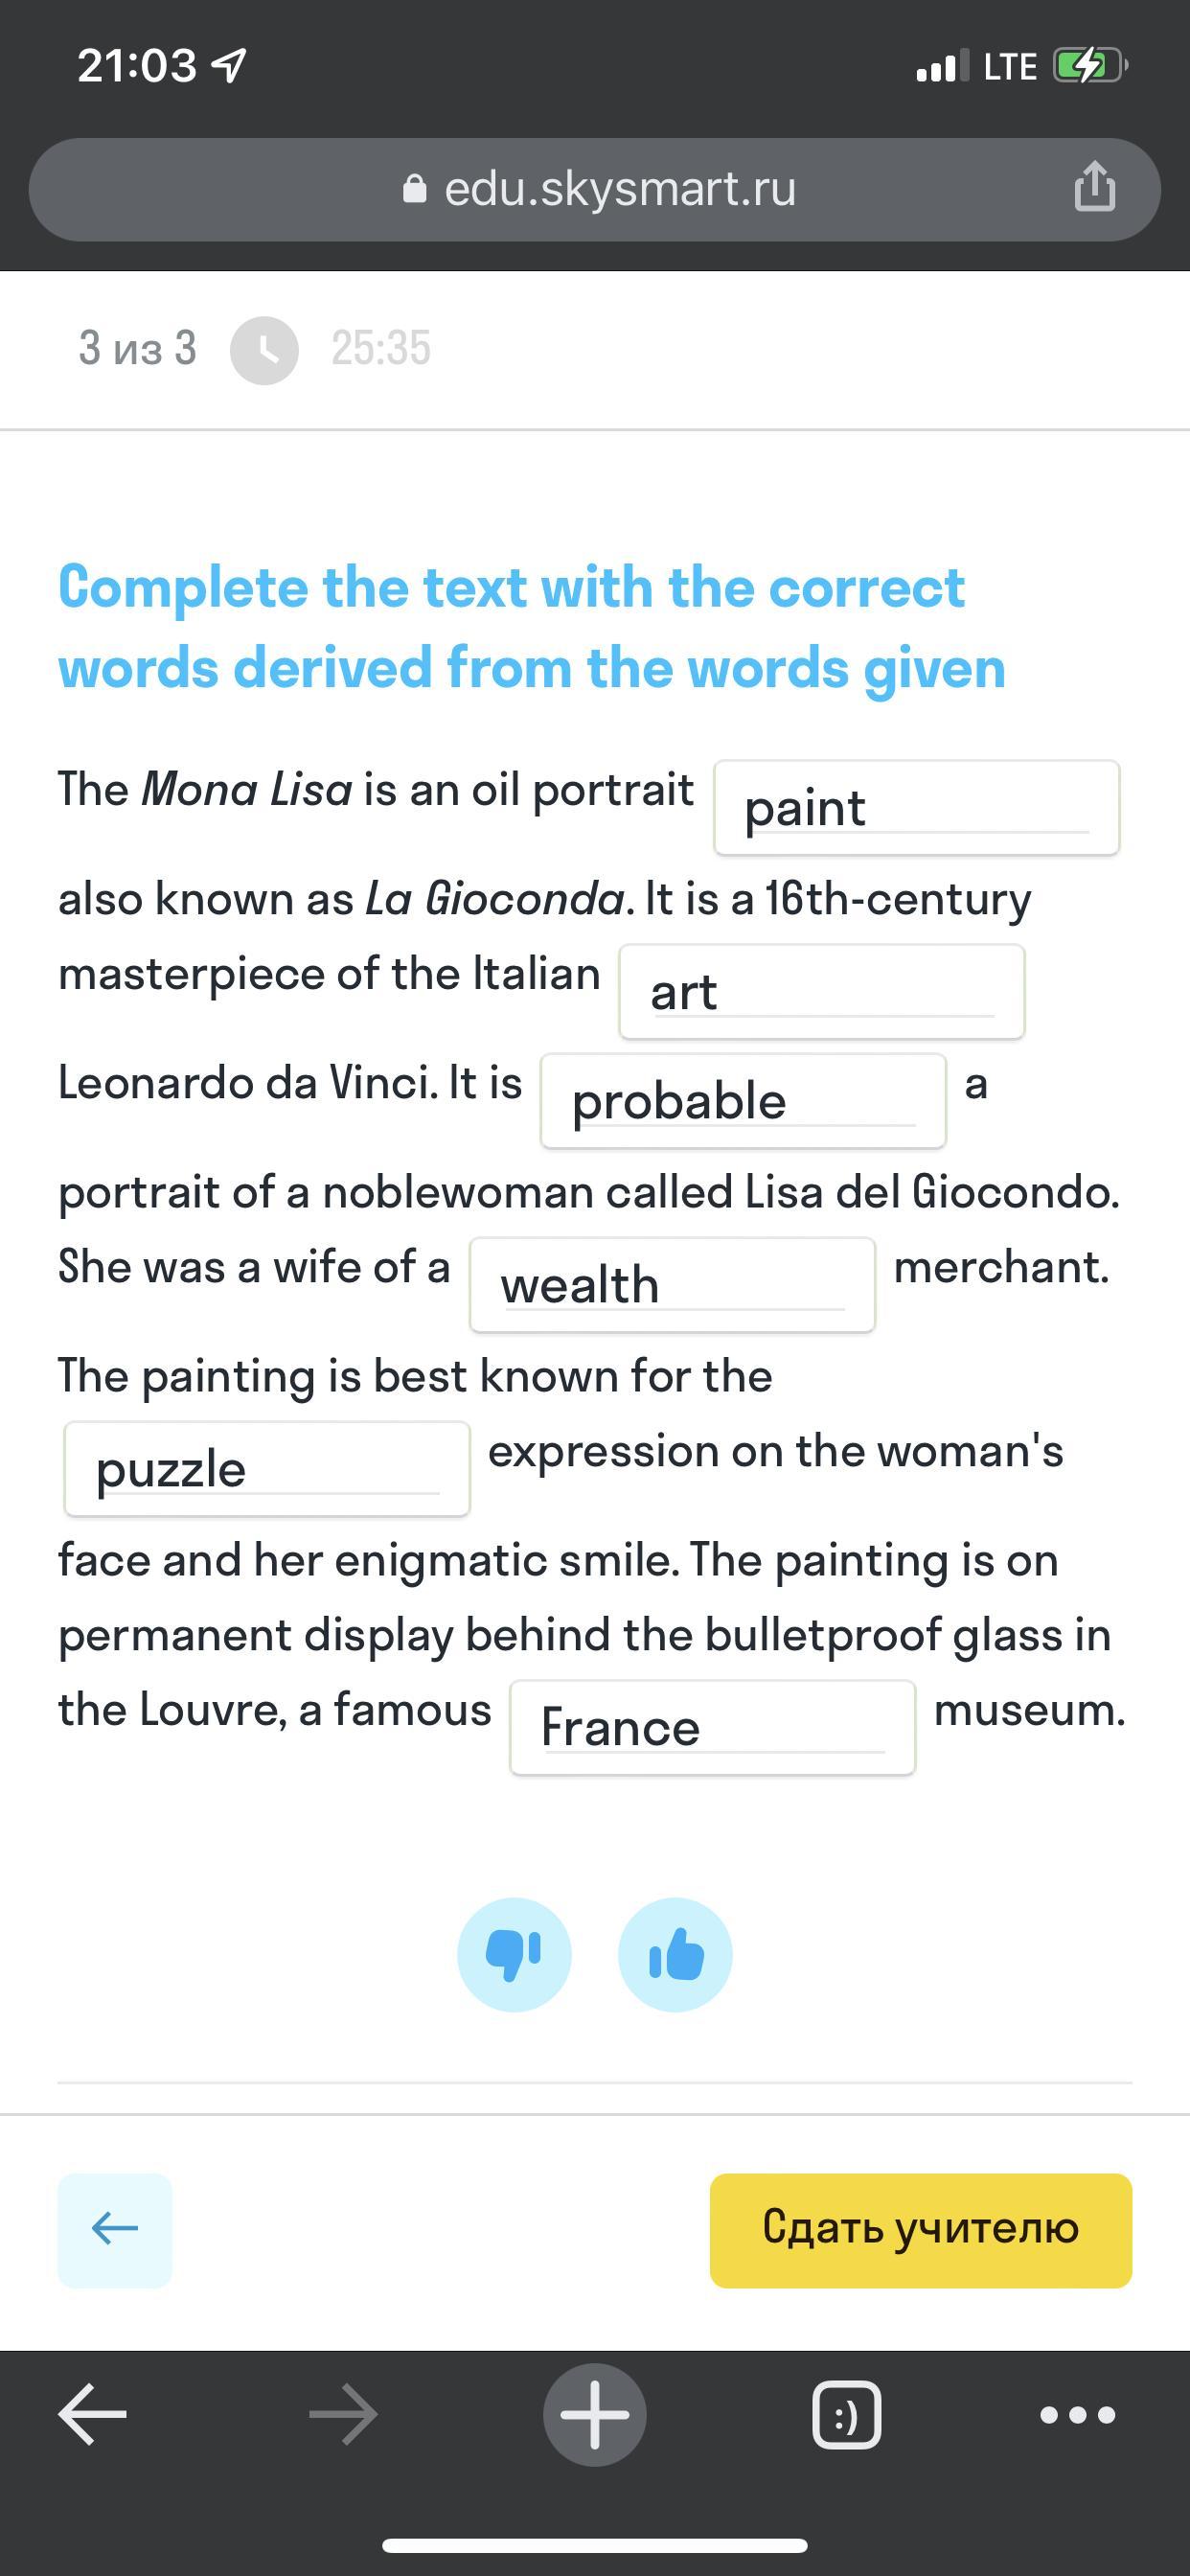The image size is (1190, 2576).
Task: Open the tabs switcher icon
Action: [x=846, y=2414]
